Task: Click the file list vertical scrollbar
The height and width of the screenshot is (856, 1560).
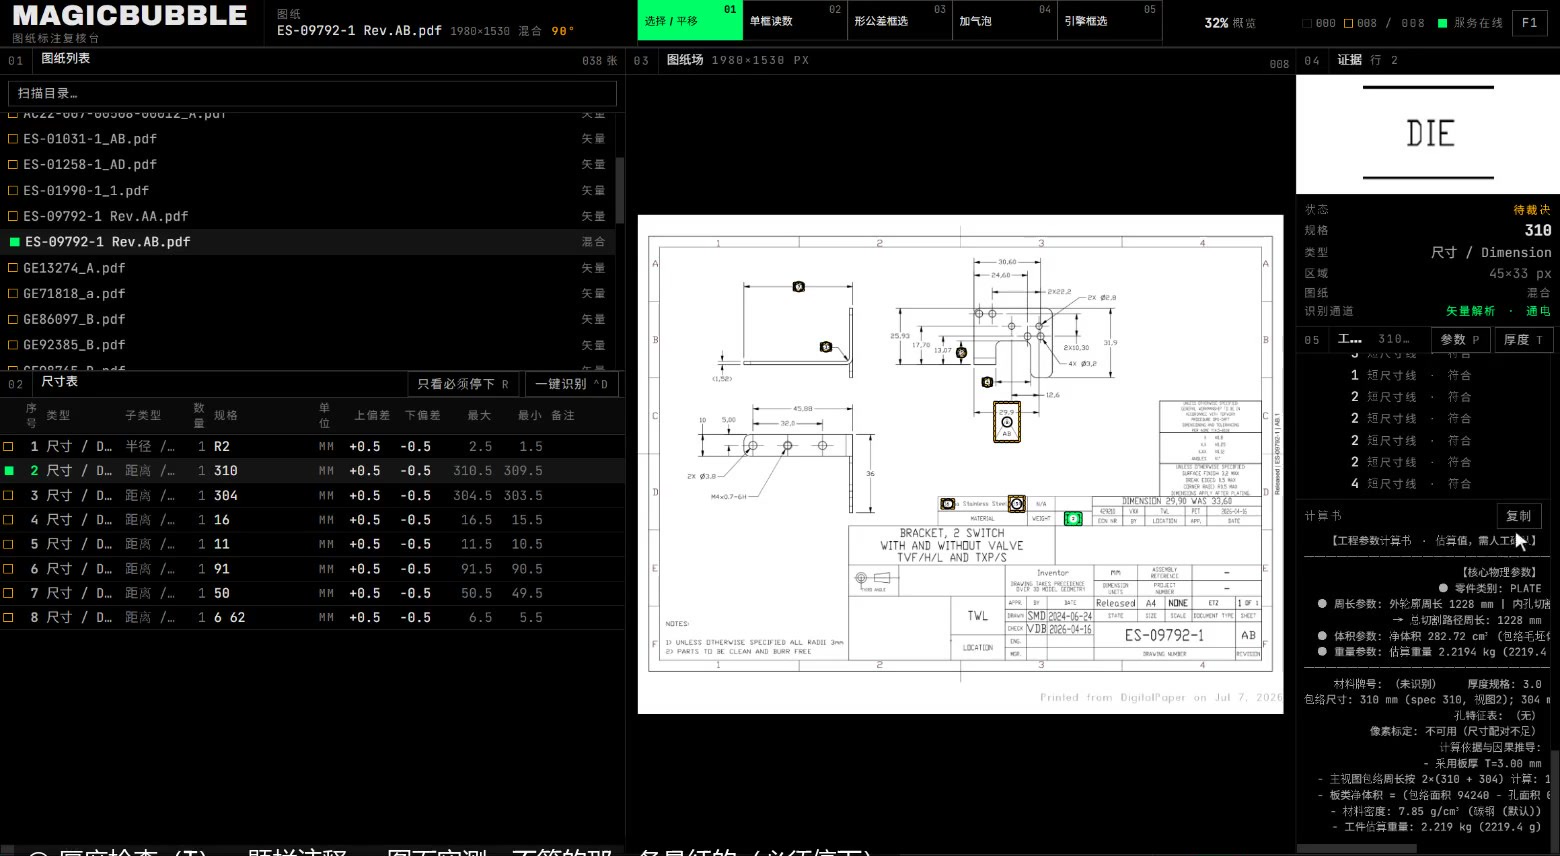Action: click(621, 190)
